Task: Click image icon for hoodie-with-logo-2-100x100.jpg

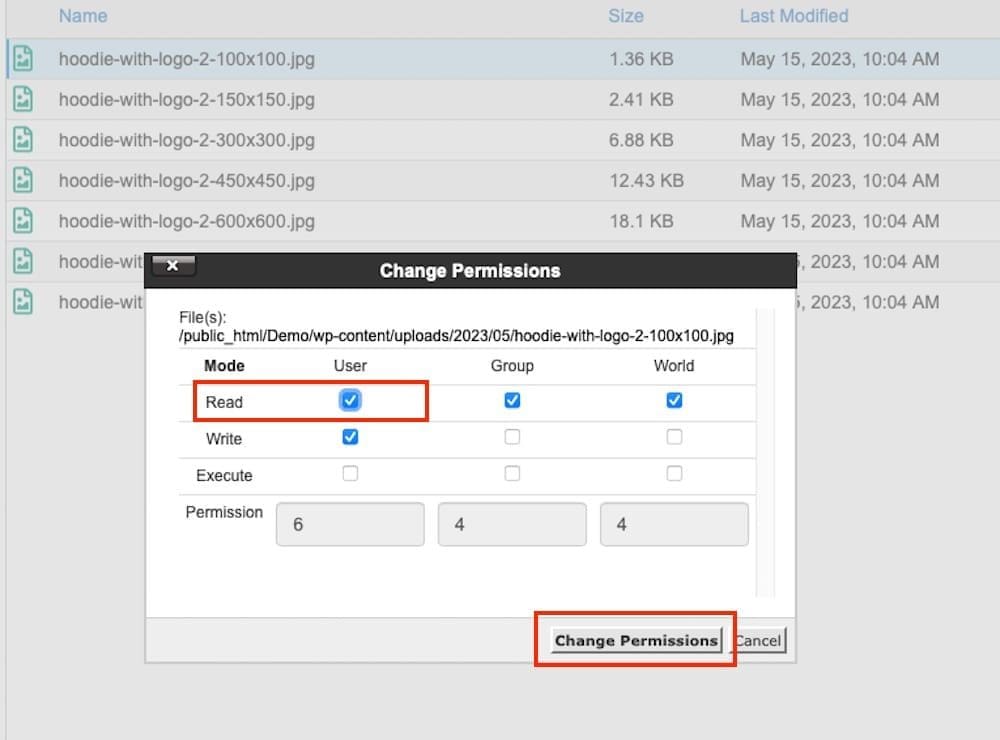Action: tap(22, 59)
